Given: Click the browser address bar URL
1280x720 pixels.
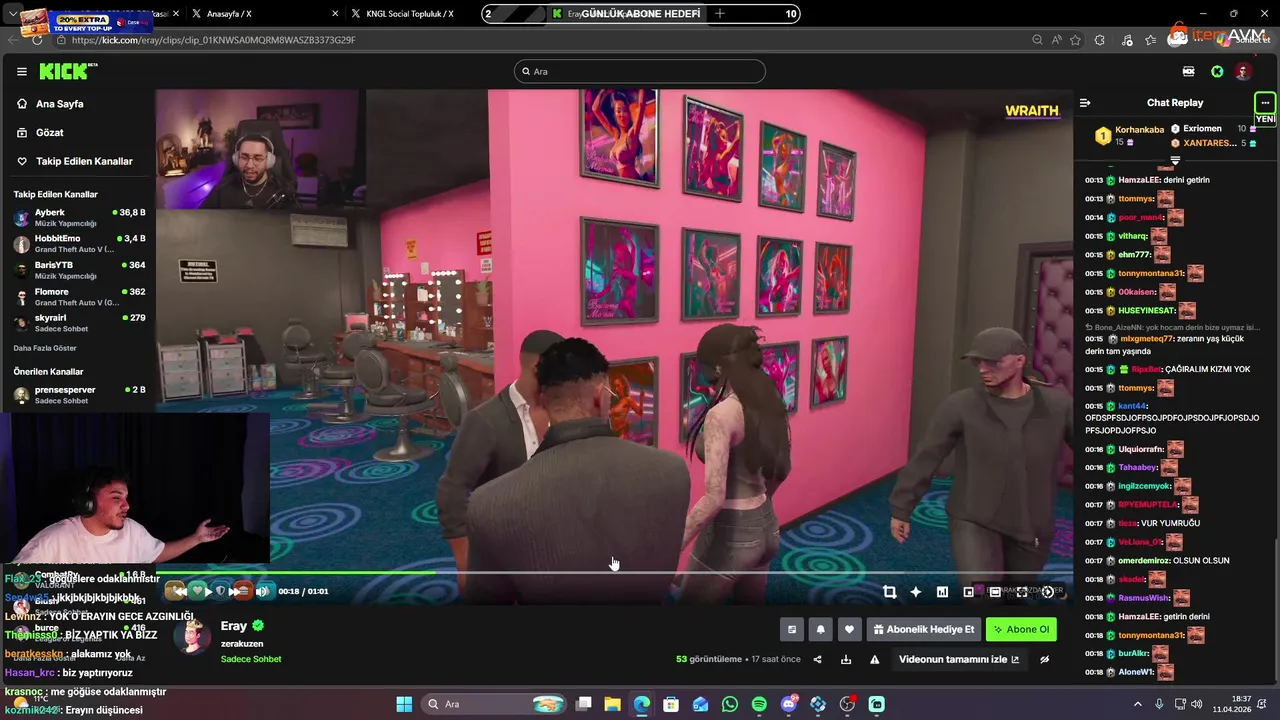Looking at the screenshot, I should [214, 40].
